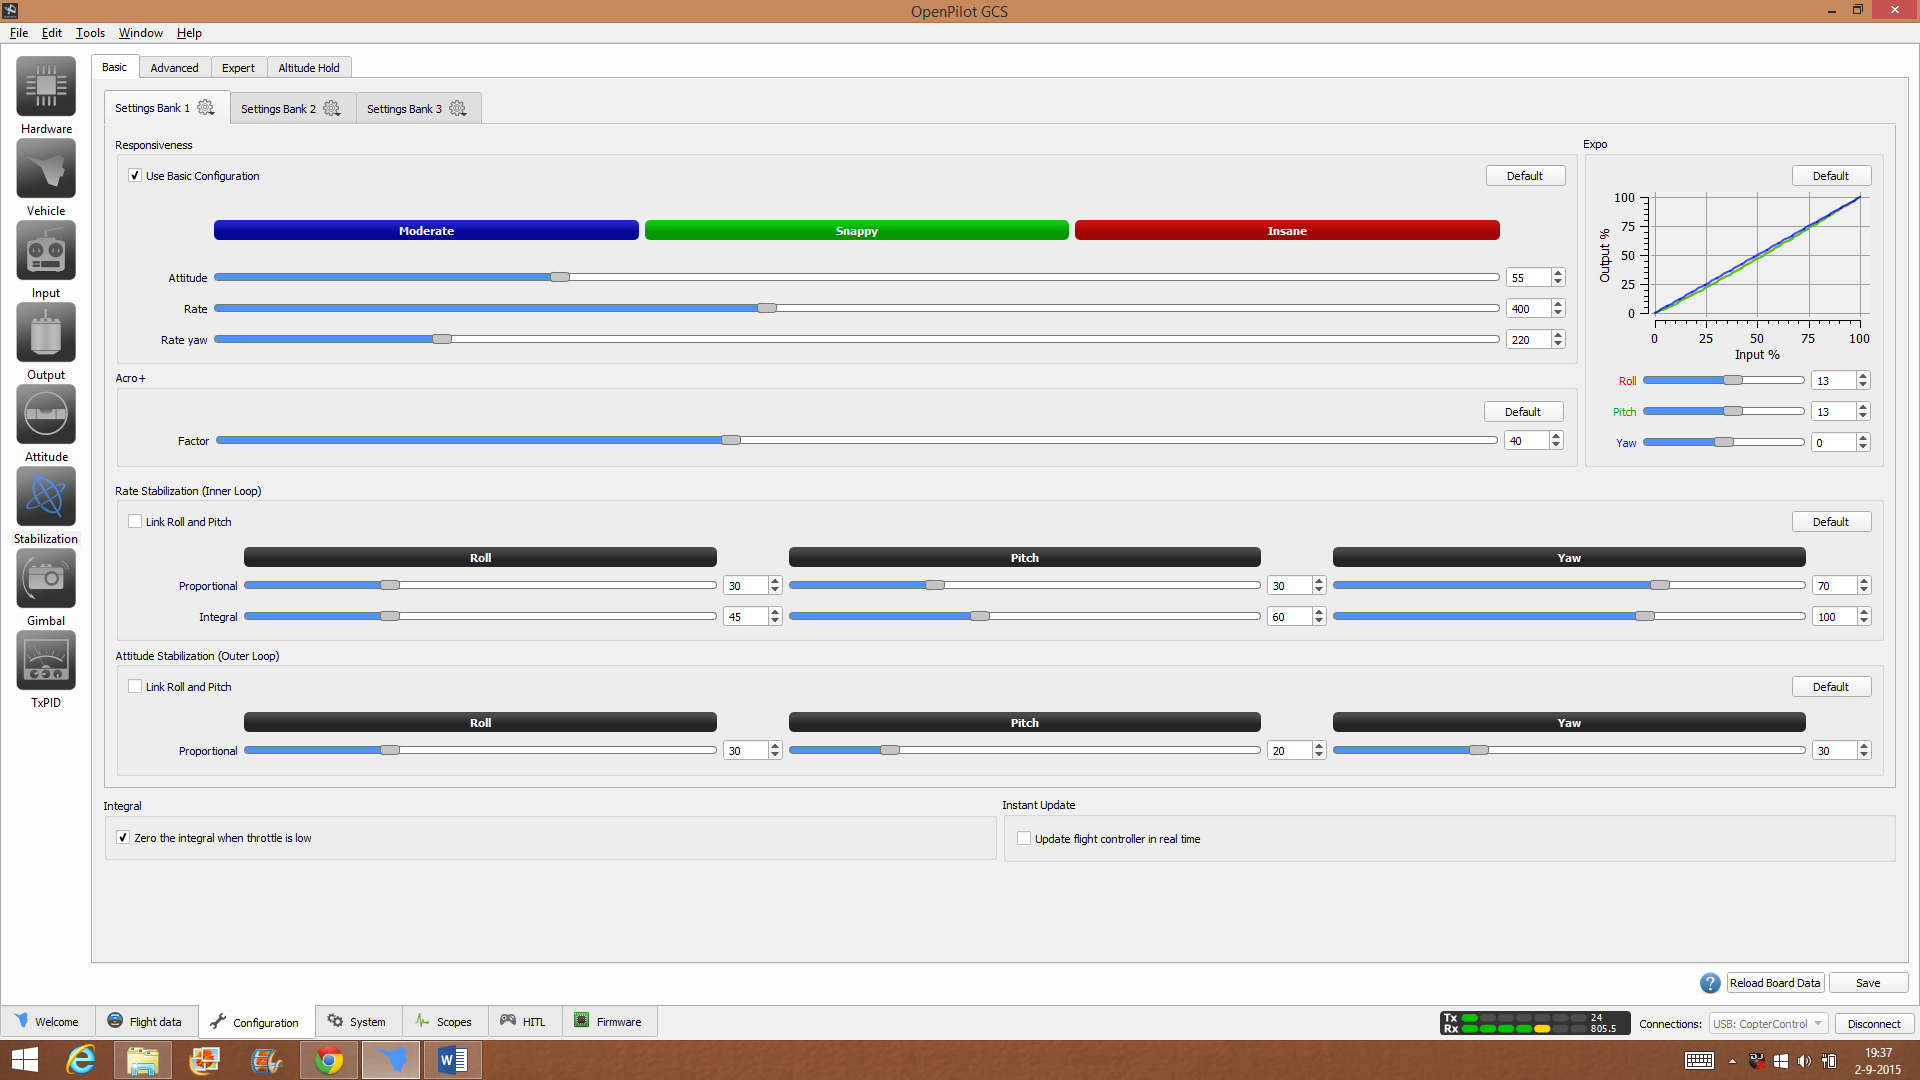Apply the Snappy responsiveness preset
The image size is (1920, 1080).
pos(857,230)
